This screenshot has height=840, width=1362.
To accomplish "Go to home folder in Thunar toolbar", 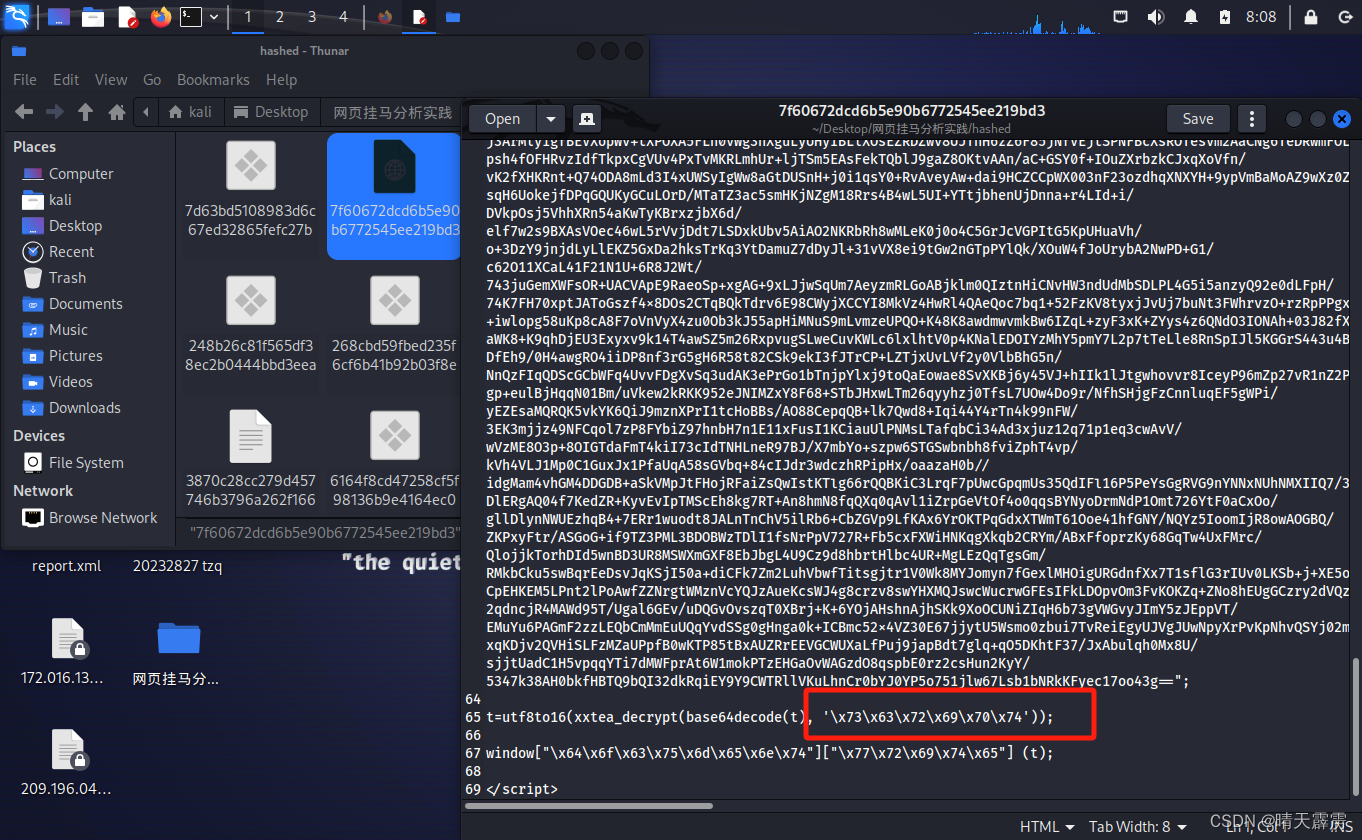I will pyautogui.click(x=116, y=112).
